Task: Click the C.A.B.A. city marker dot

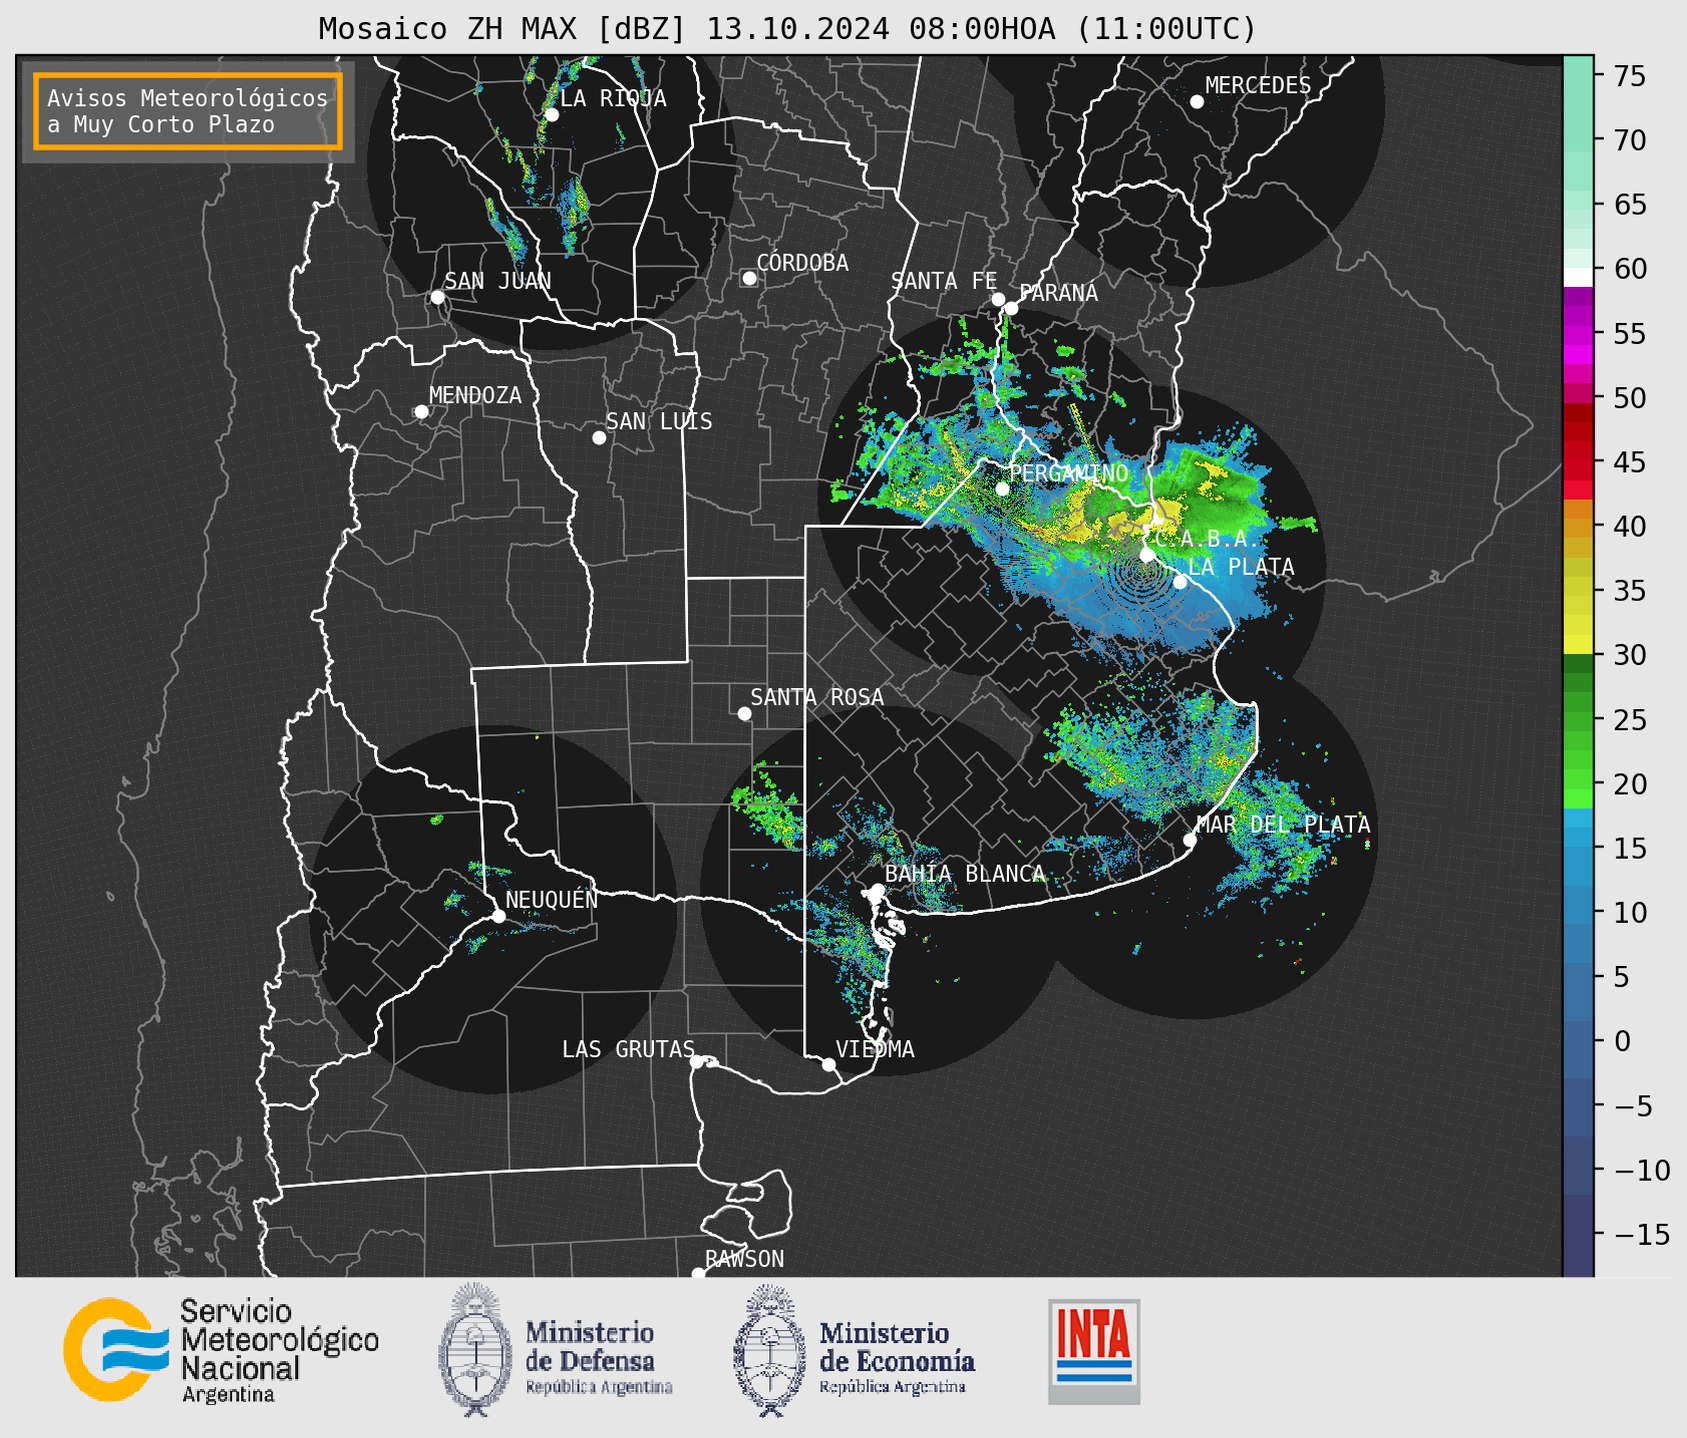Action: click(x=1147, y=554)
